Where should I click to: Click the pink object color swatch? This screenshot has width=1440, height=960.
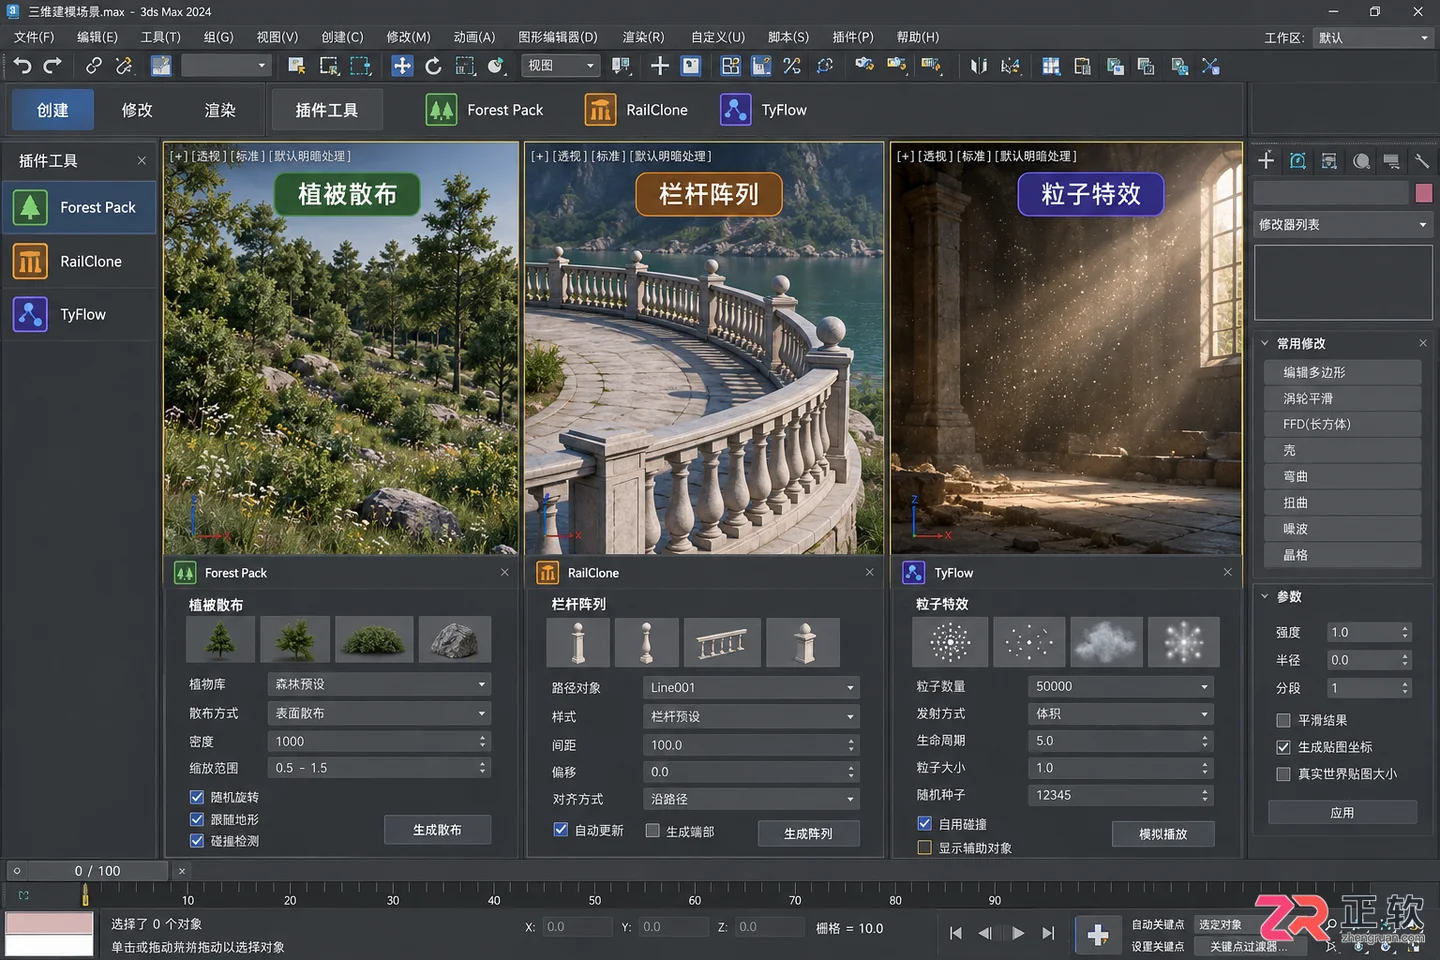(1424, 192)
